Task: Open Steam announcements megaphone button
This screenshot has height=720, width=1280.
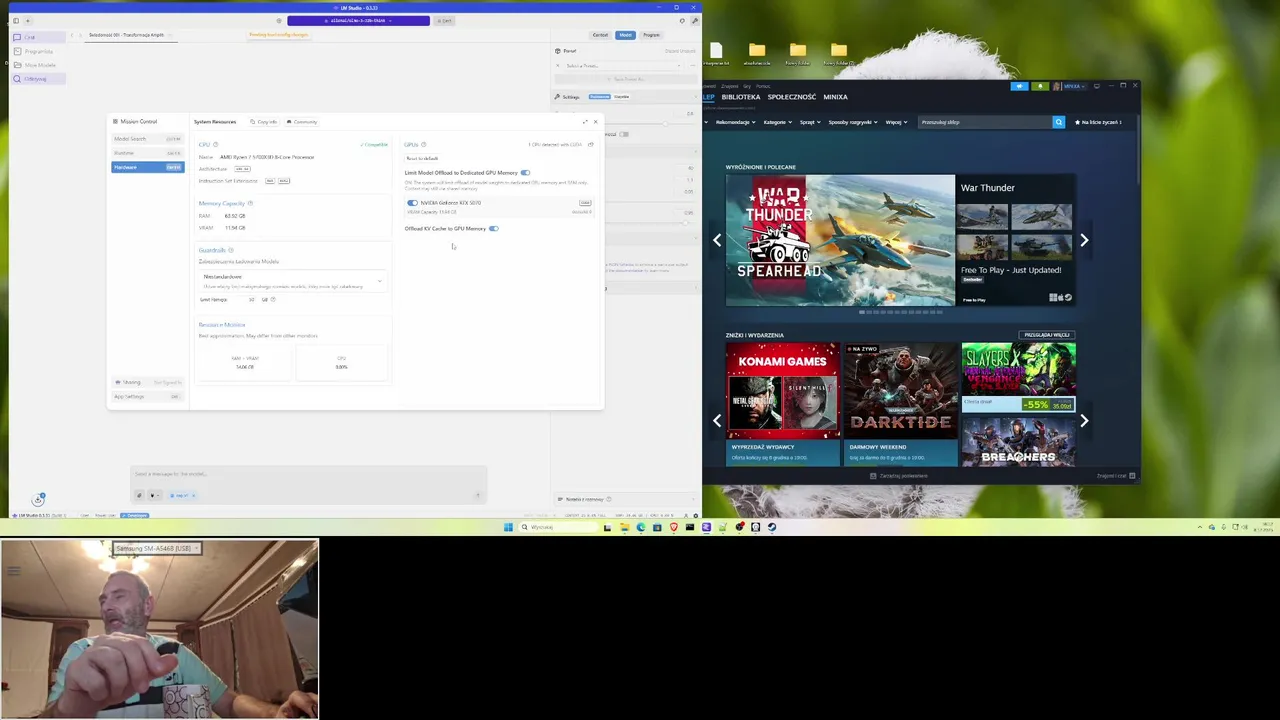Action: [1019, 86]
